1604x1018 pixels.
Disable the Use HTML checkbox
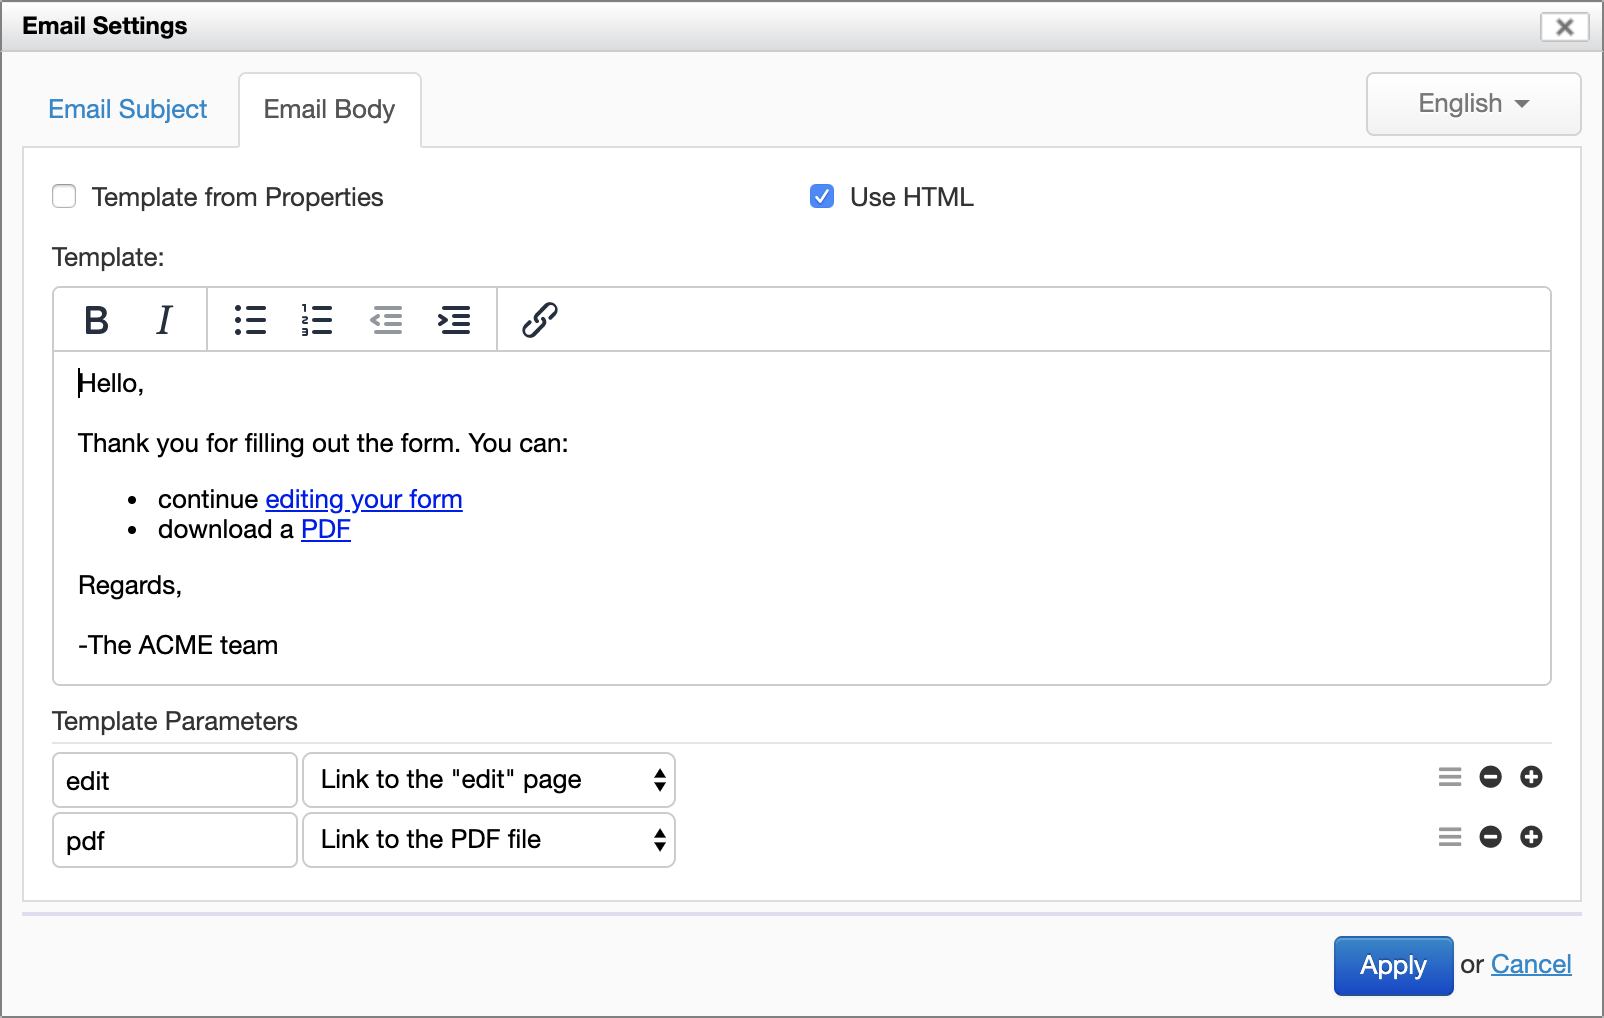coord(821,197)
